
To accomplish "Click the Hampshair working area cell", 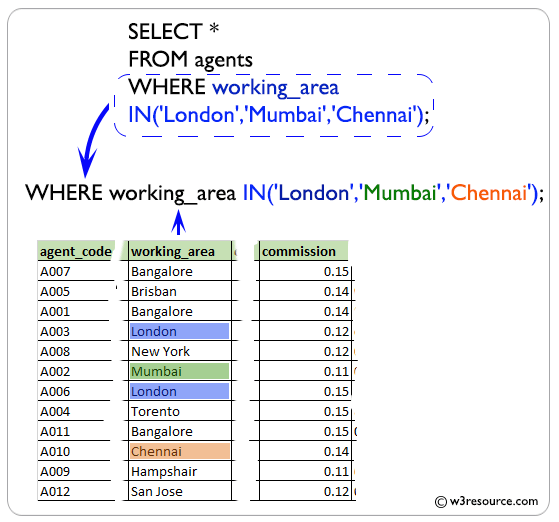I will click(x=180, y=471).
